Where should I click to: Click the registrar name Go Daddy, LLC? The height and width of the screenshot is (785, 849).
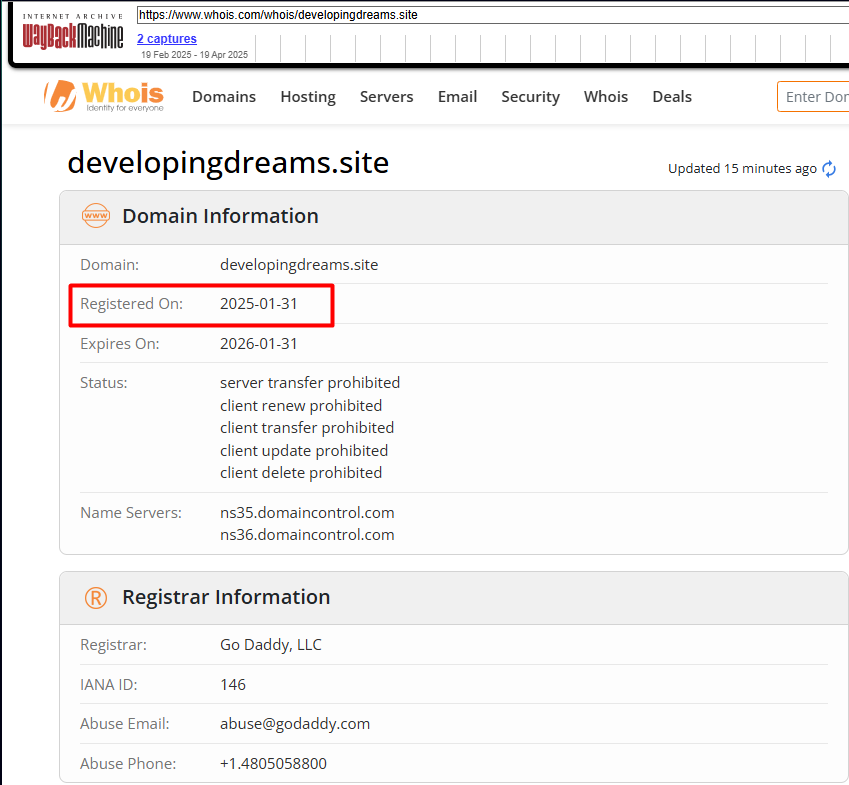point(271,645)
